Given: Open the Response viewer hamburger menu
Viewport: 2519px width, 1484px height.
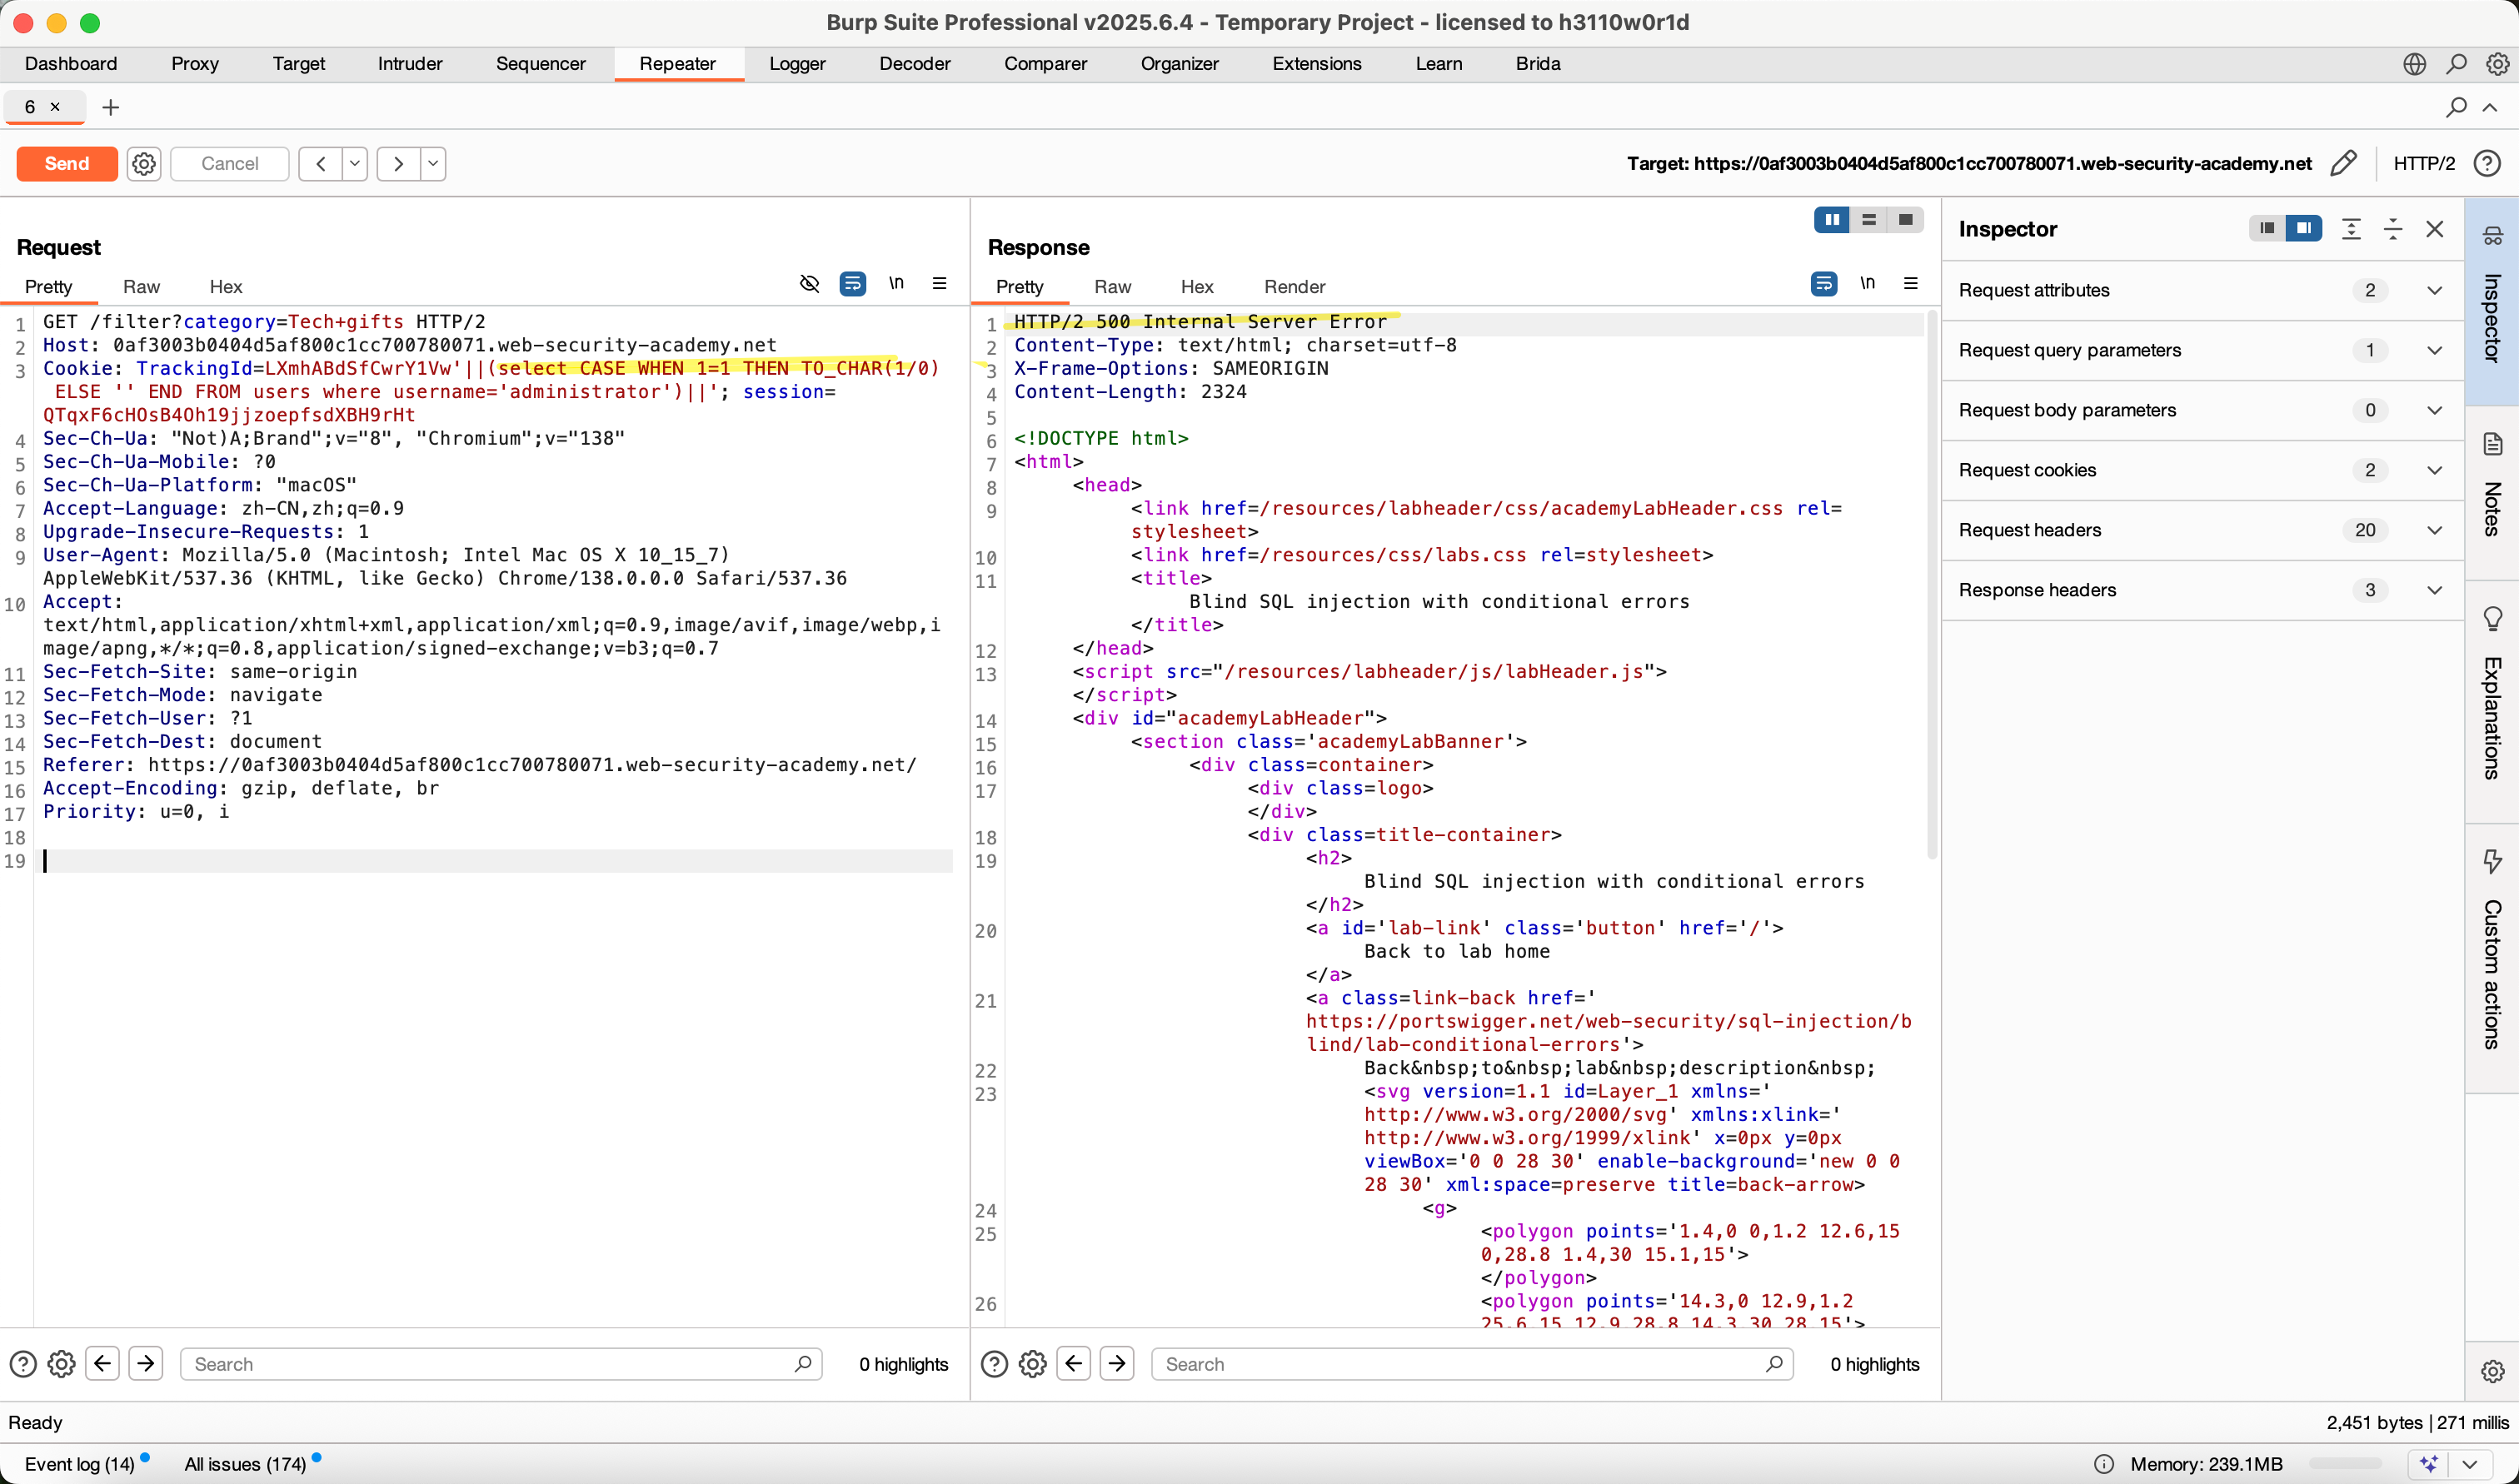Looking at the screenshot, I should (1910, 283).
